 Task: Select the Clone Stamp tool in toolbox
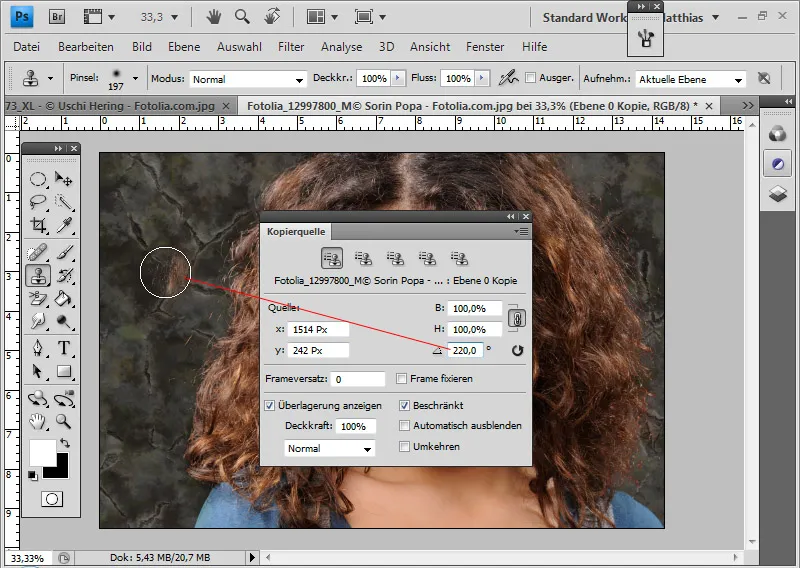click(x=38, y=276)
